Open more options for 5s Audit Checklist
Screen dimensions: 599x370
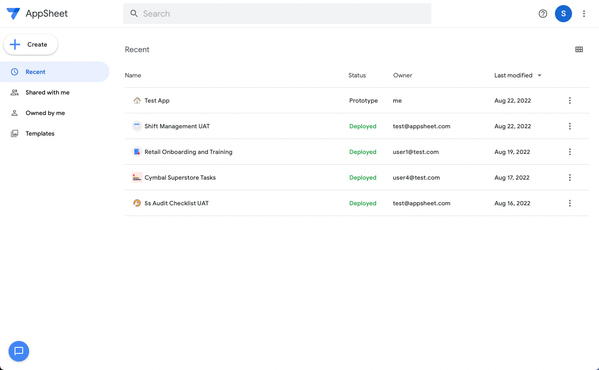(x=570, y=203)
